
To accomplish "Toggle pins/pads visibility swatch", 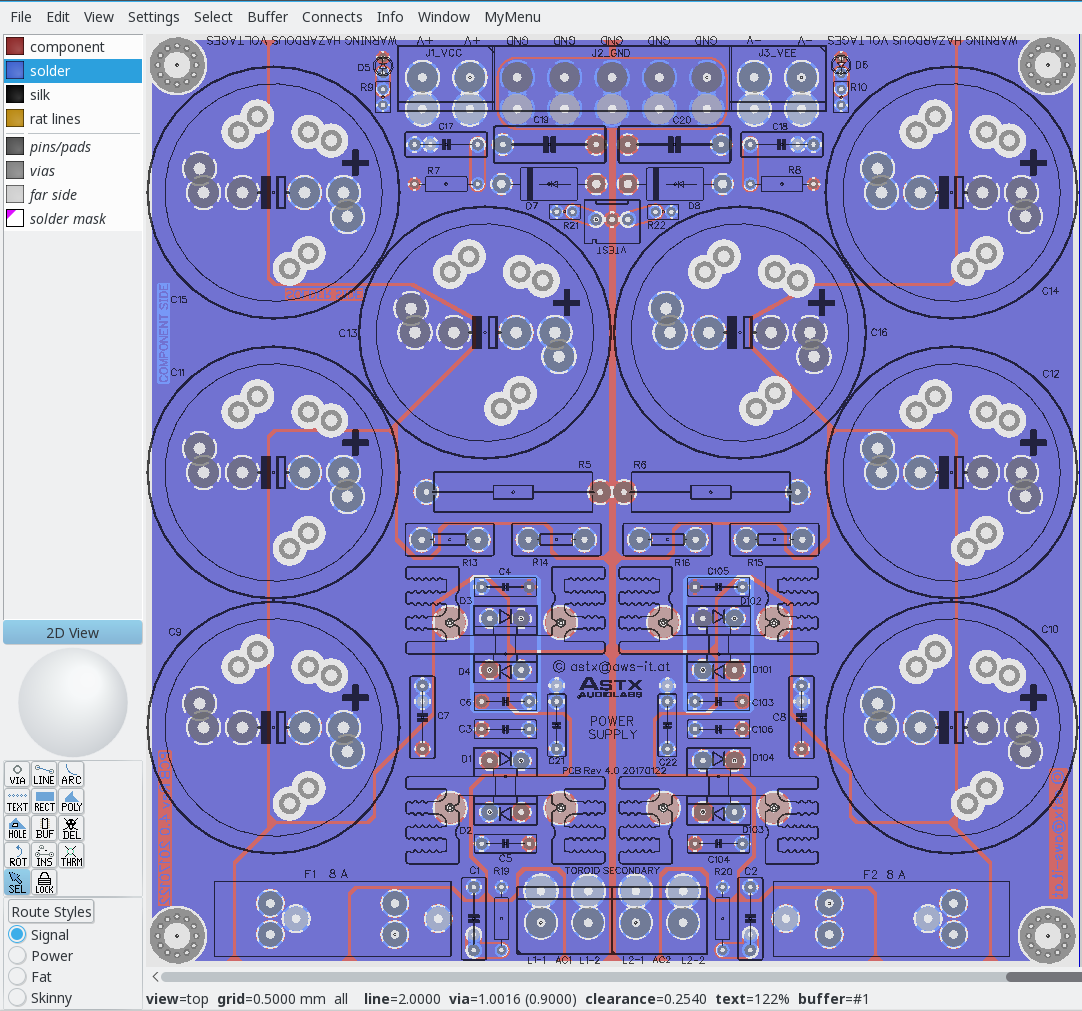I will pyautogui.click(x=15, y=146).
